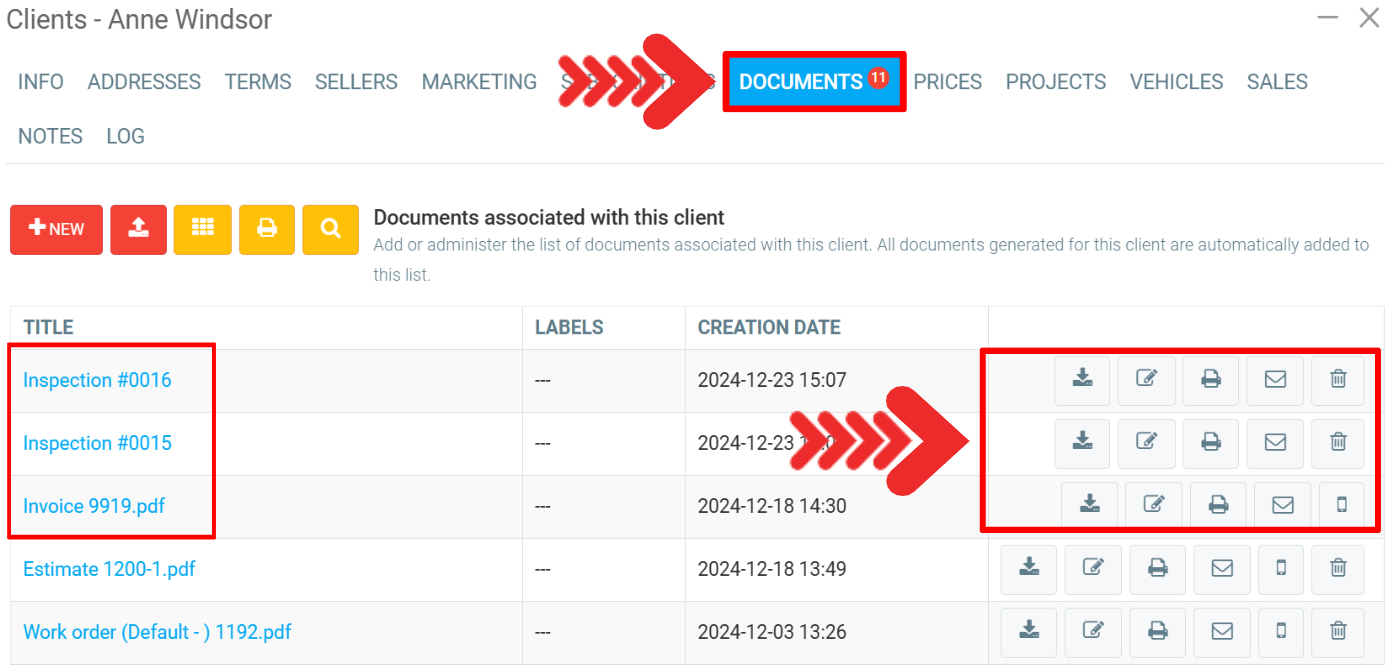The image size is (1385, 667).
Task: Go to the ADDRESSES tab
Action: 144,82
